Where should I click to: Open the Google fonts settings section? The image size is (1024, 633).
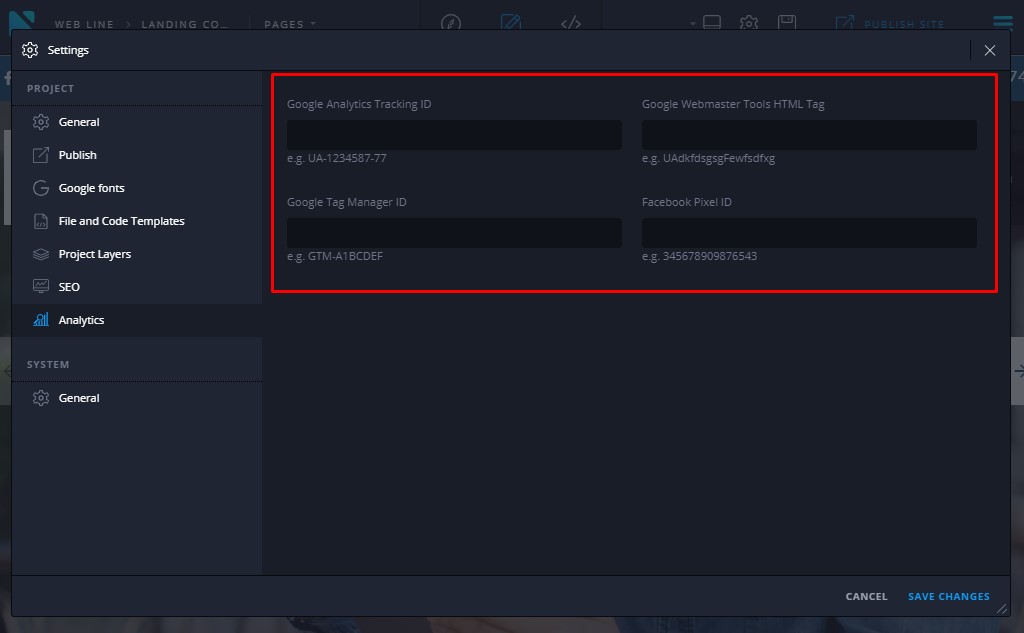click(136, 188)
